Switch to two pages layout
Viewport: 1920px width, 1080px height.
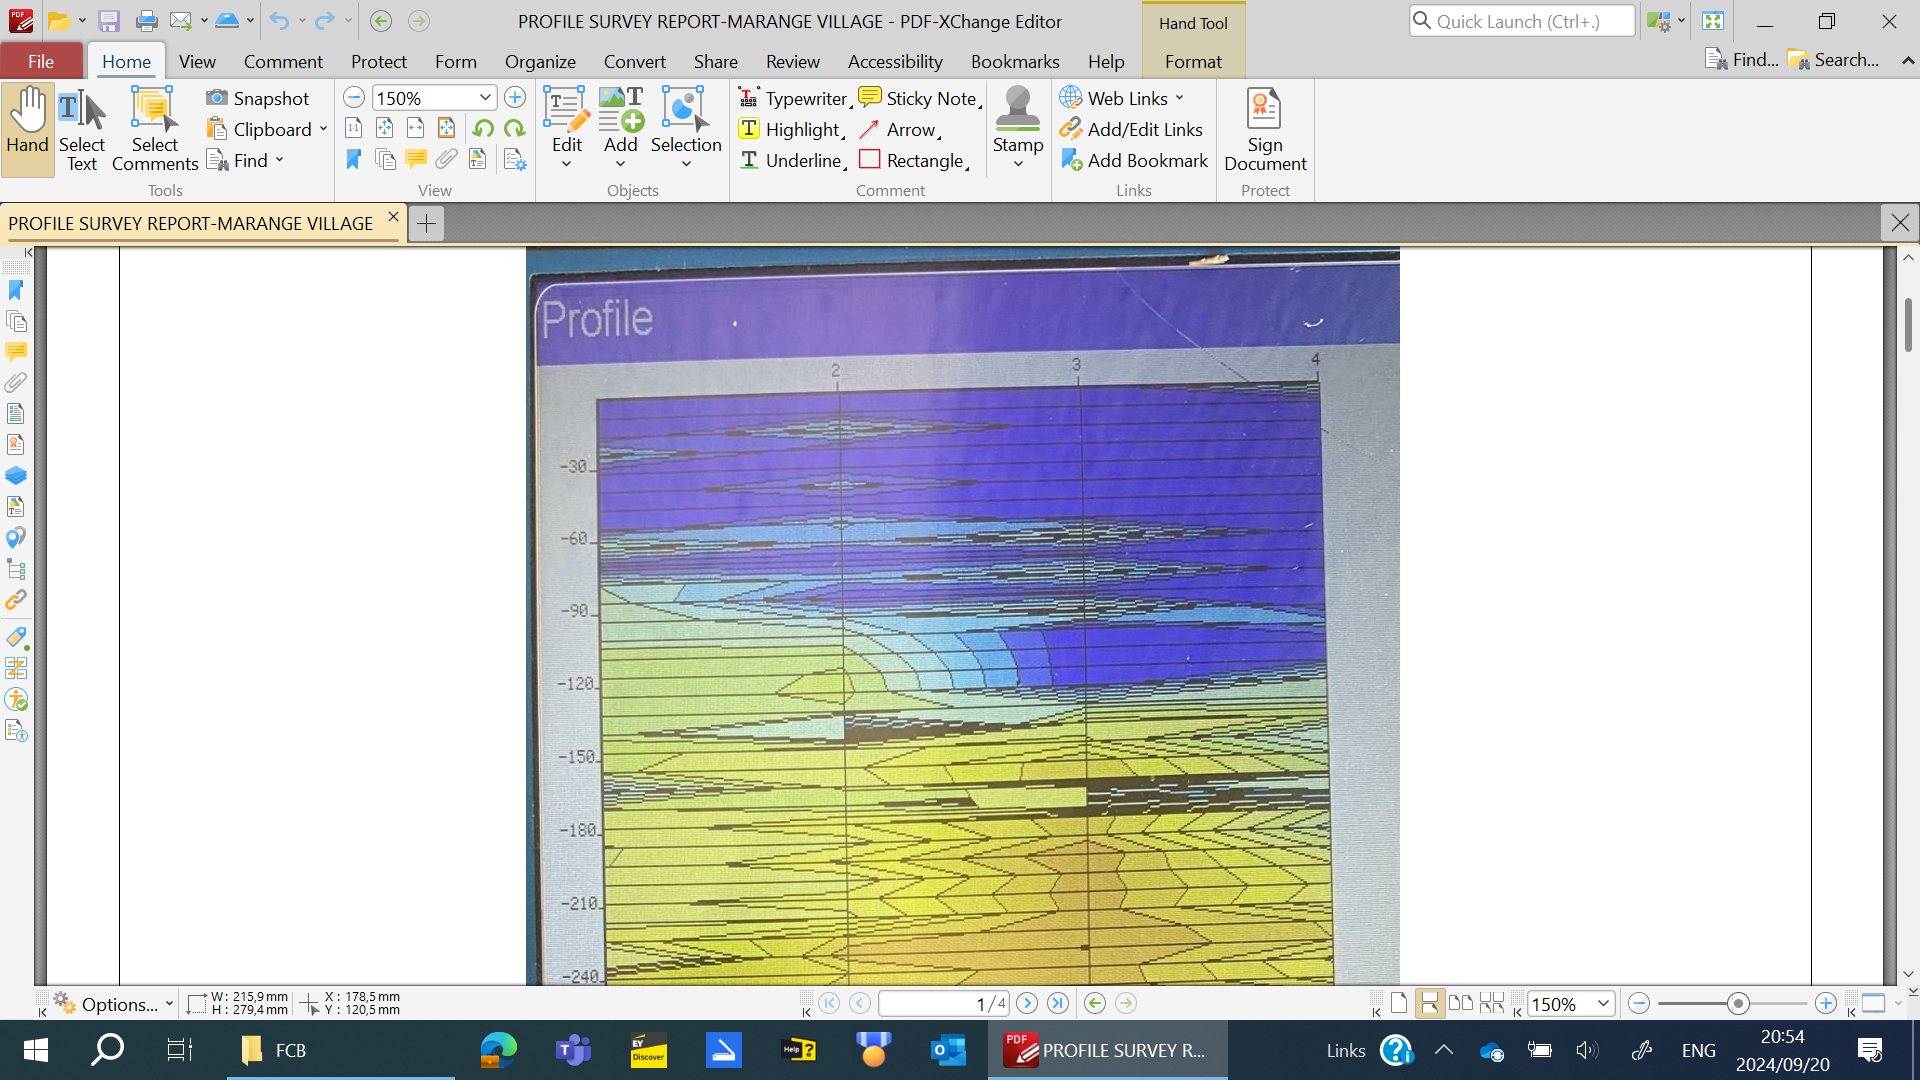point(1461,1003)
